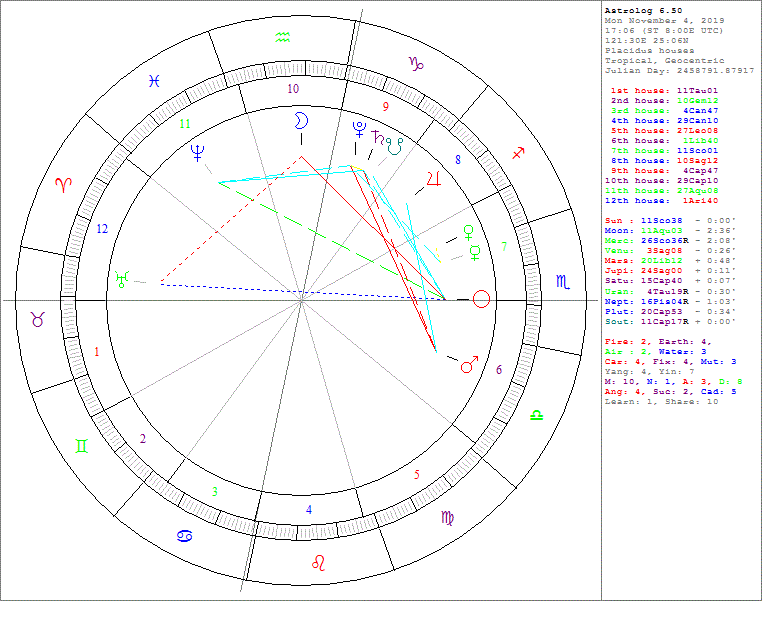Click the Sun glyph on the chart
The image size is (775, 617).
click(482, 299)
